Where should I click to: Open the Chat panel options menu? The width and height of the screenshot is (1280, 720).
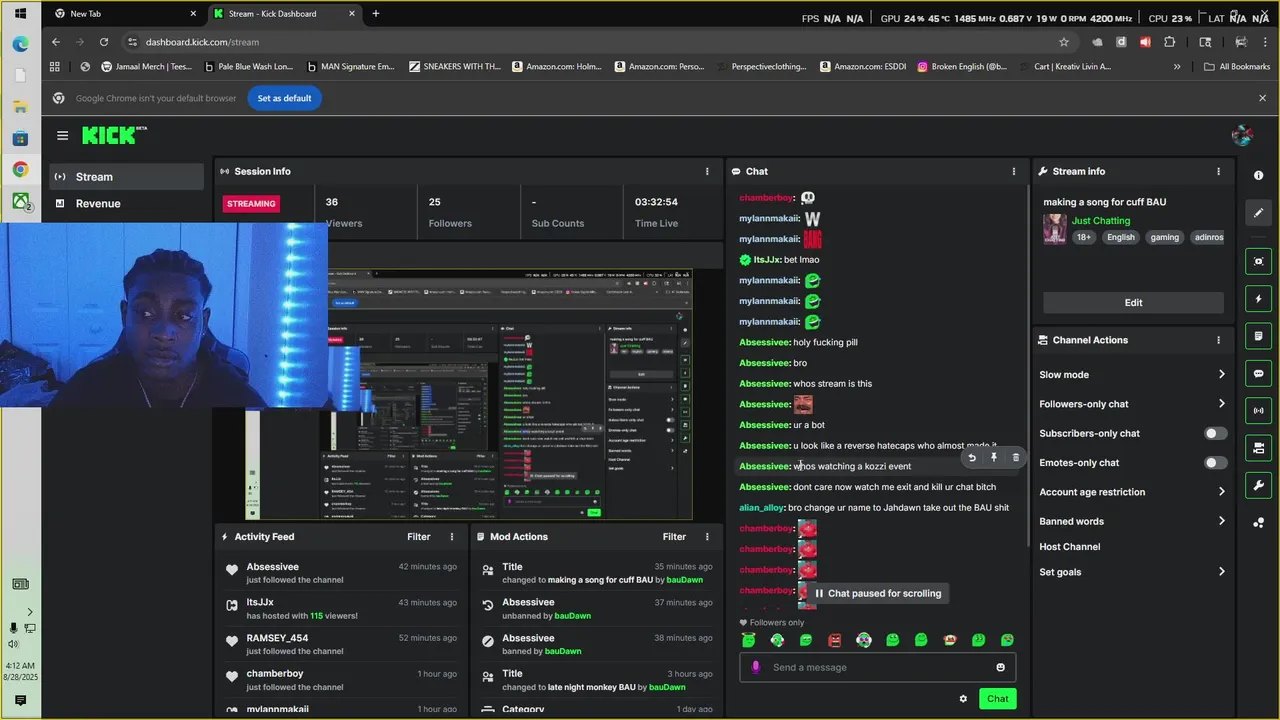point(1013,171)
